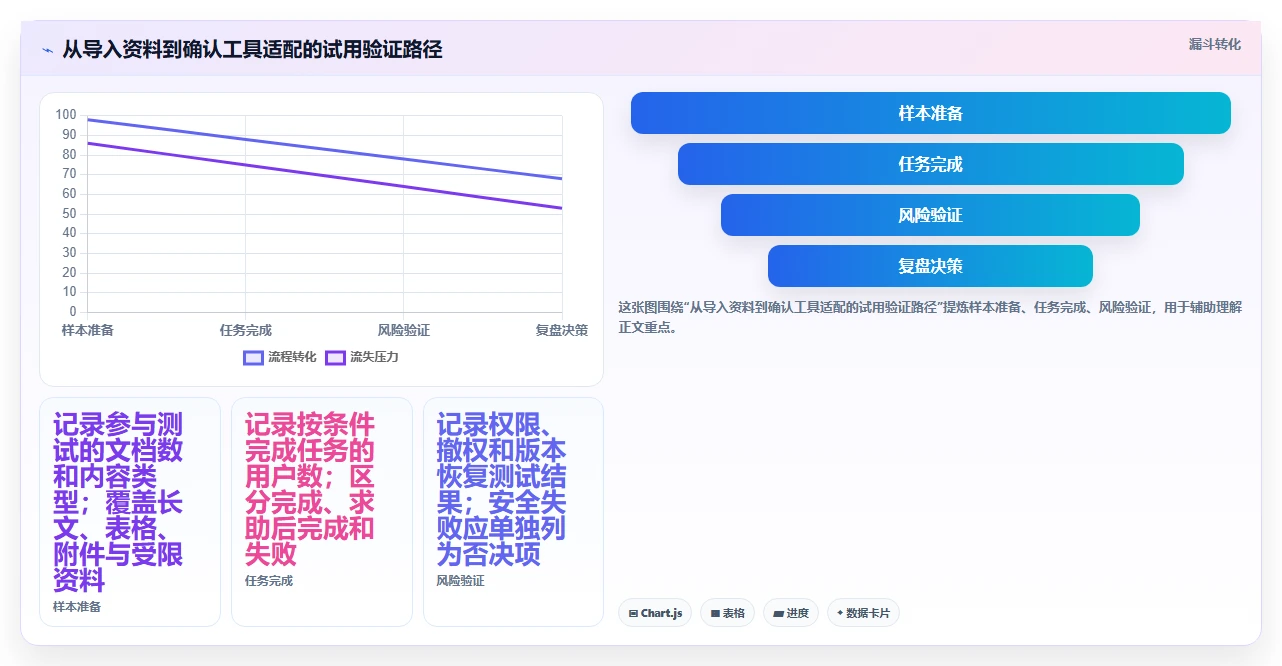Viewport: 1282px width, 666px height.
Task: Click the lightning icon beside the title
Action: (47, 50)
